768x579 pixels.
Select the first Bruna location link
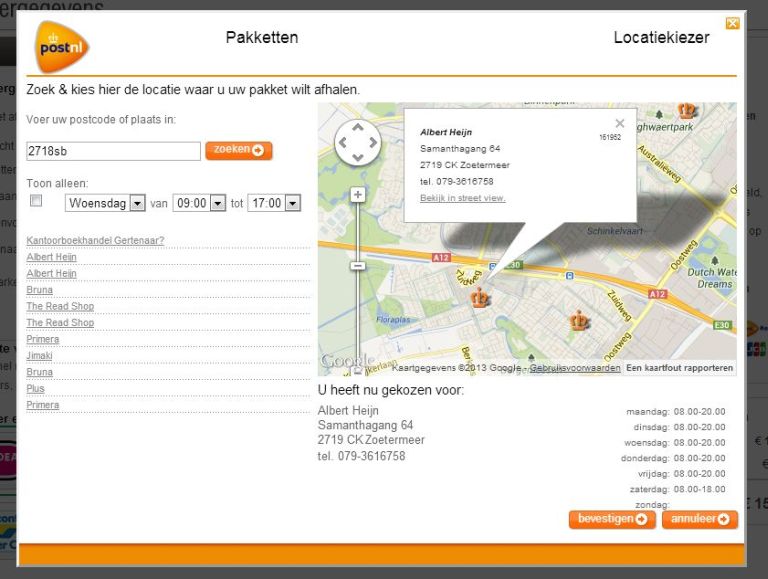[40, 290]
